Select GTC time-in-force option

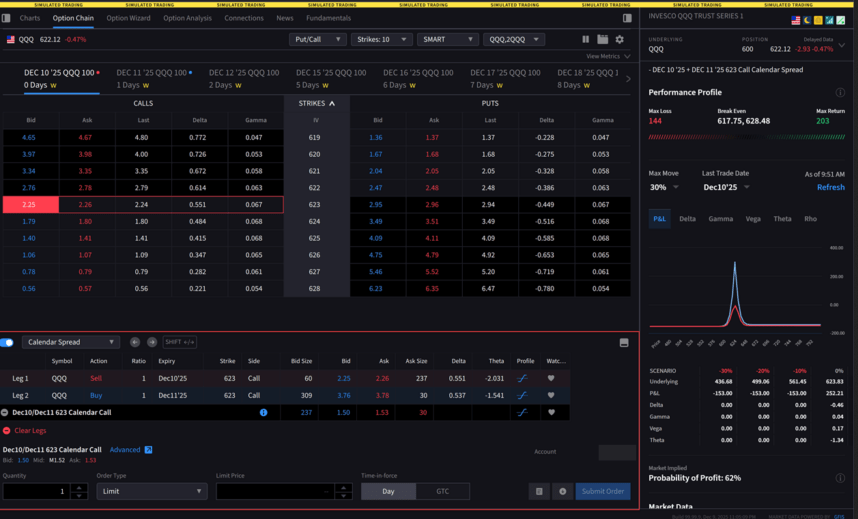pyautogui.click(x=442, y=491)
